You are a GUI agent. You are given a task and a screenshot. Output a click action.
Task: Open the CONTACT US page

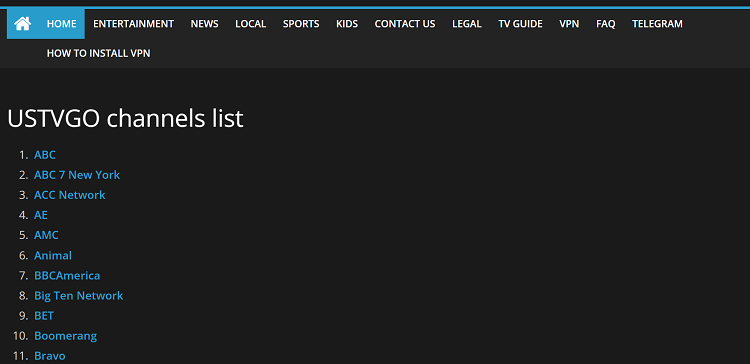click(x=405, y=24)
